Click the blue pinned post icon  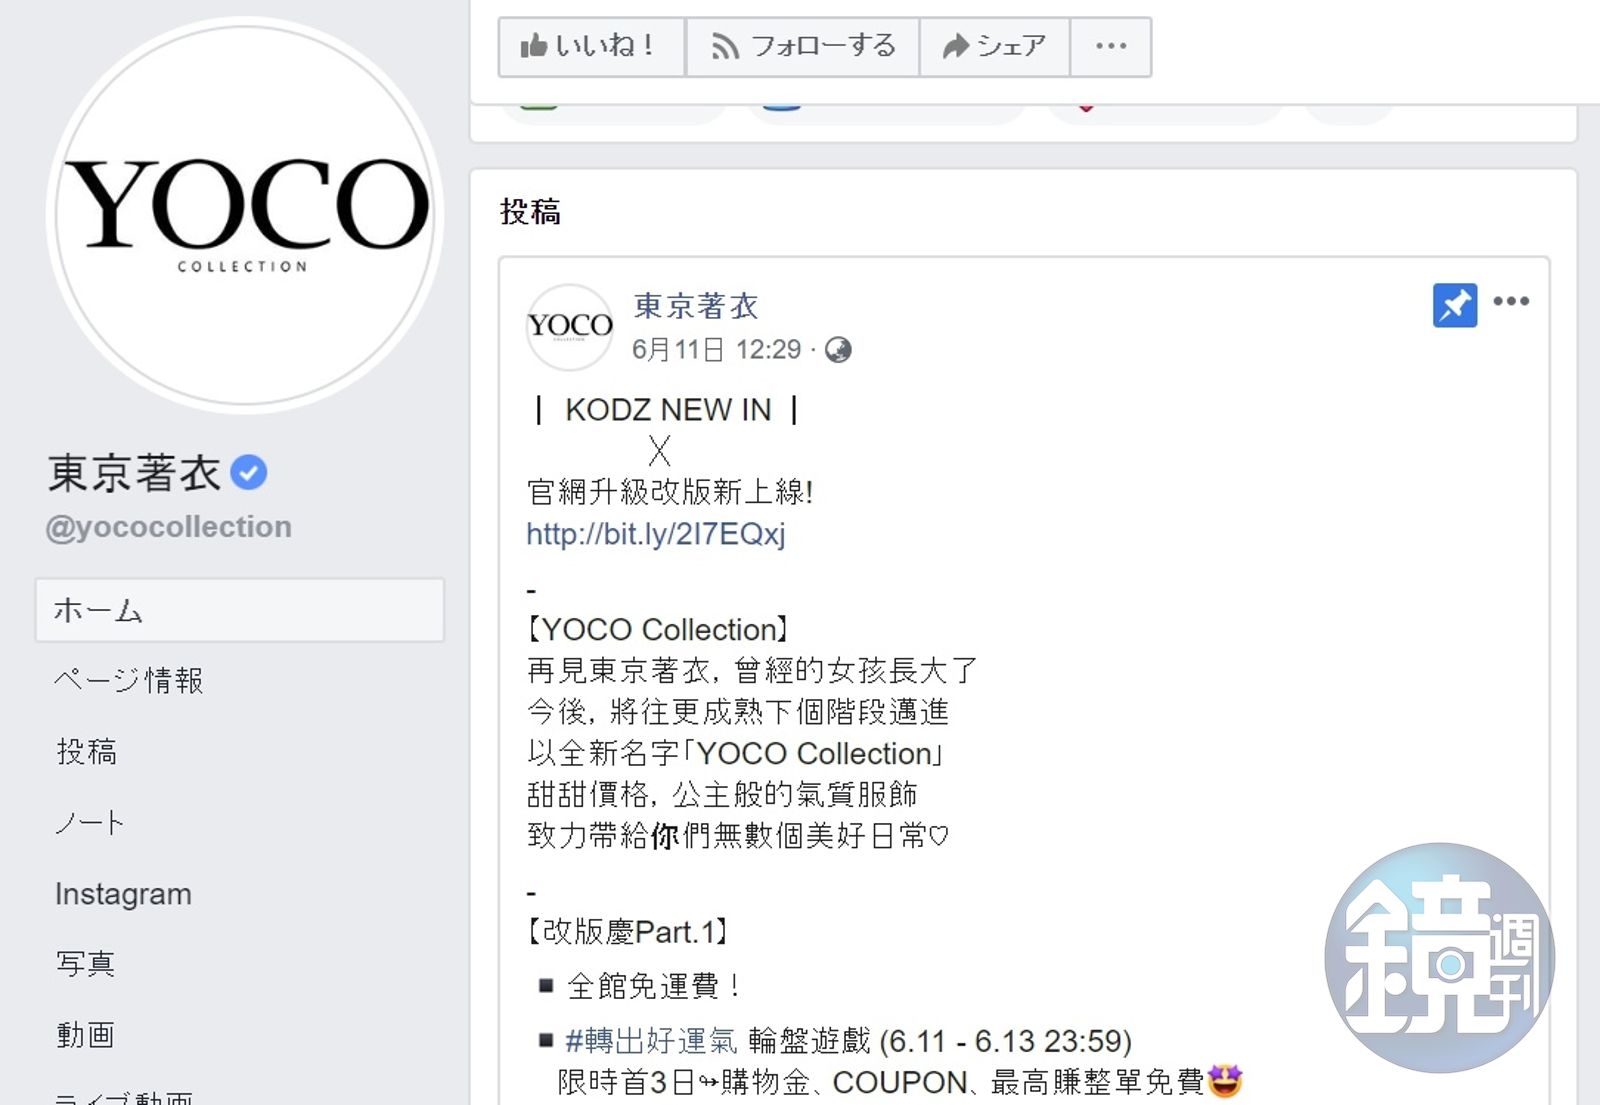click(1455, 305)
